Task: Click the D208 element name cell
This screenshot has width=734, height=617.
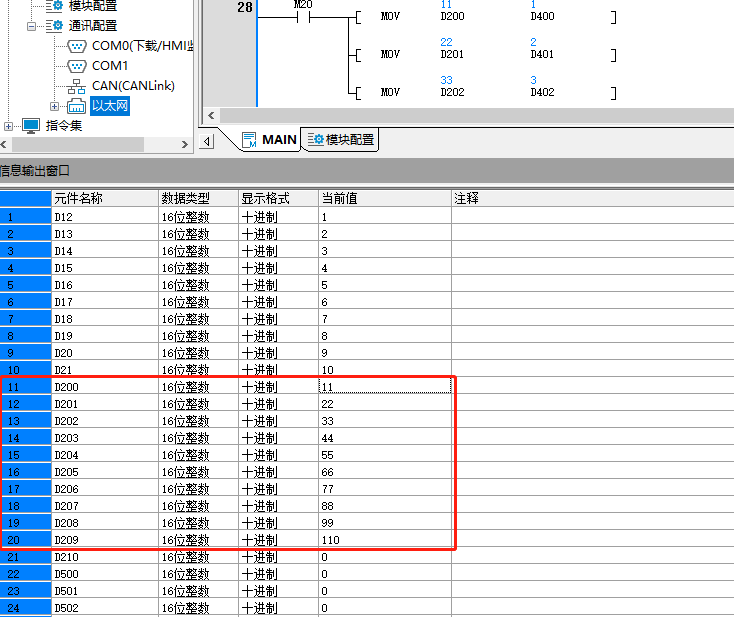Action: tap(105, 523)
